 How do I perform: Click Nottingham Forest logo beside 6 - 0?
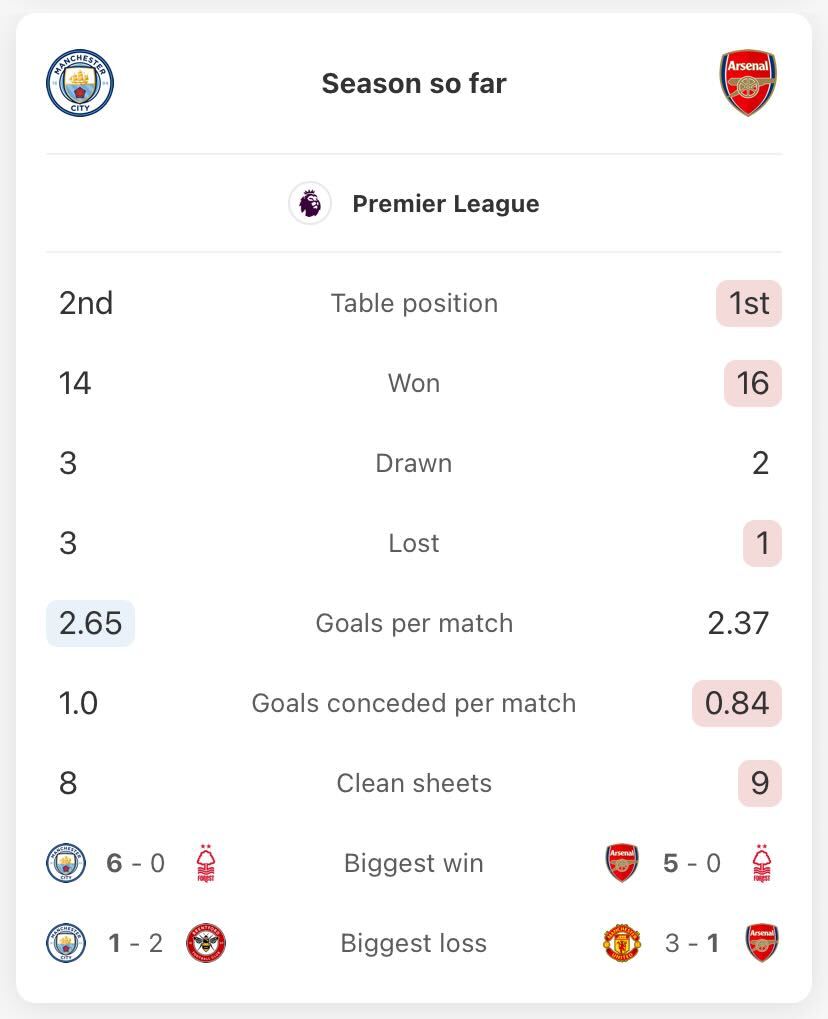click(205, 863)
